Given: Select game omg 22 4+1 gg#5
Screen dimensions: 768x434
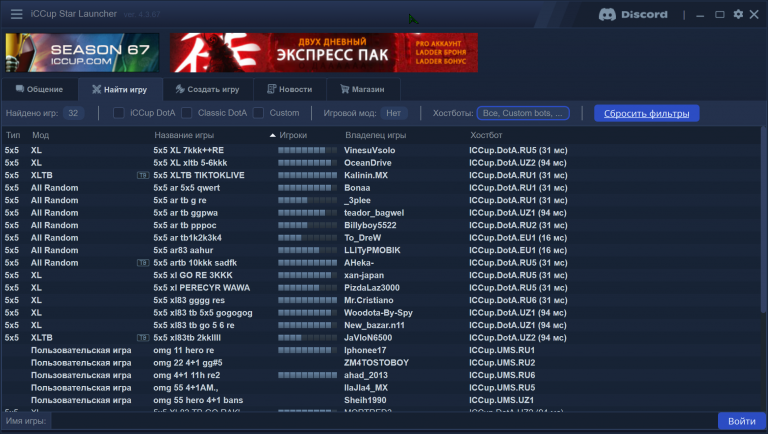Looking at the screenshot, I should click(382, 363).
